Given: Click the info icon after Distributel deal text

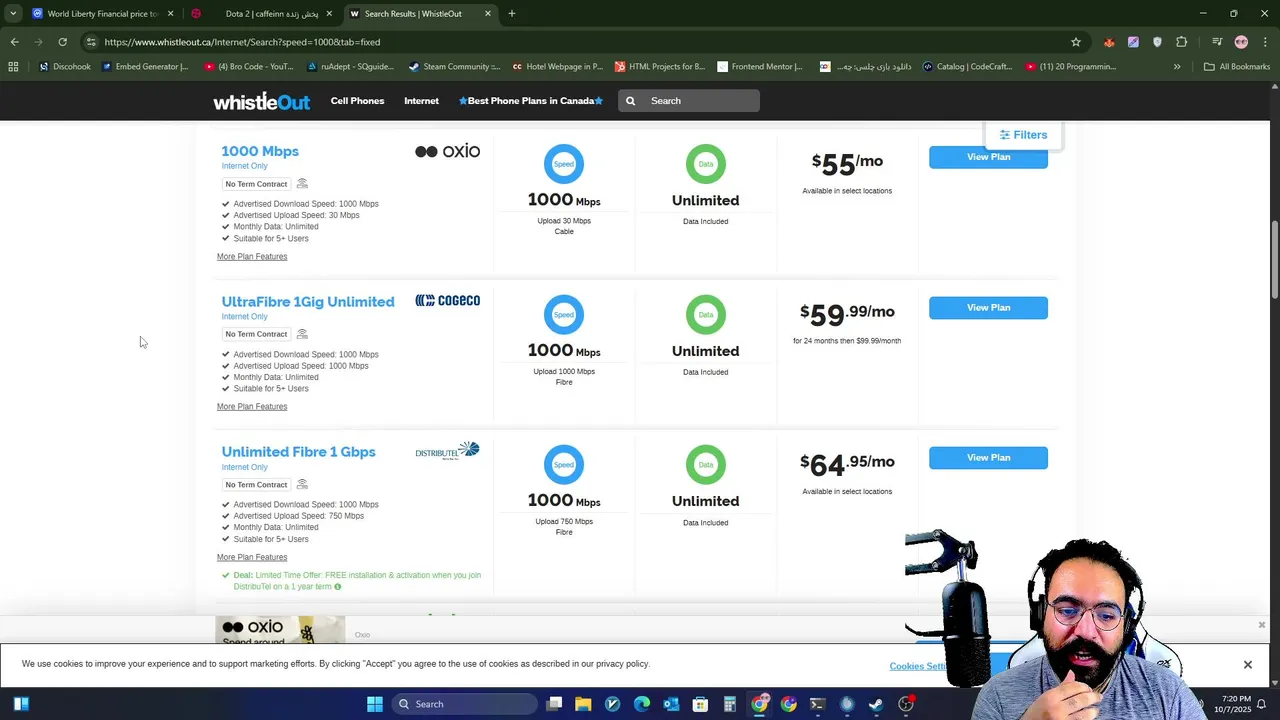Looking at the screenshot, I should click(337, 587).
